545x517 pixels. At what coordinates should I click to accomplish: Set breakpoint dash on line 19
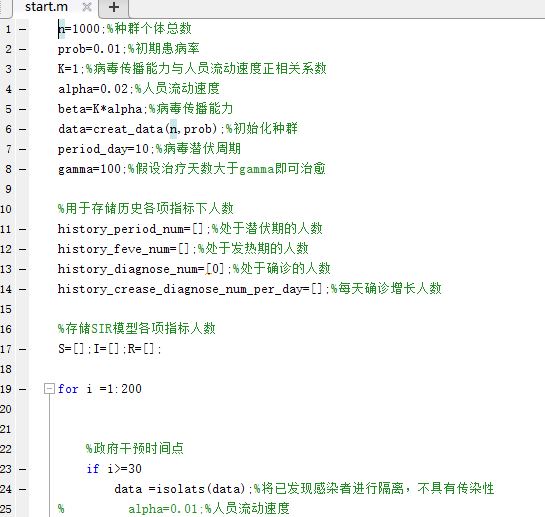tap(23, 389)
